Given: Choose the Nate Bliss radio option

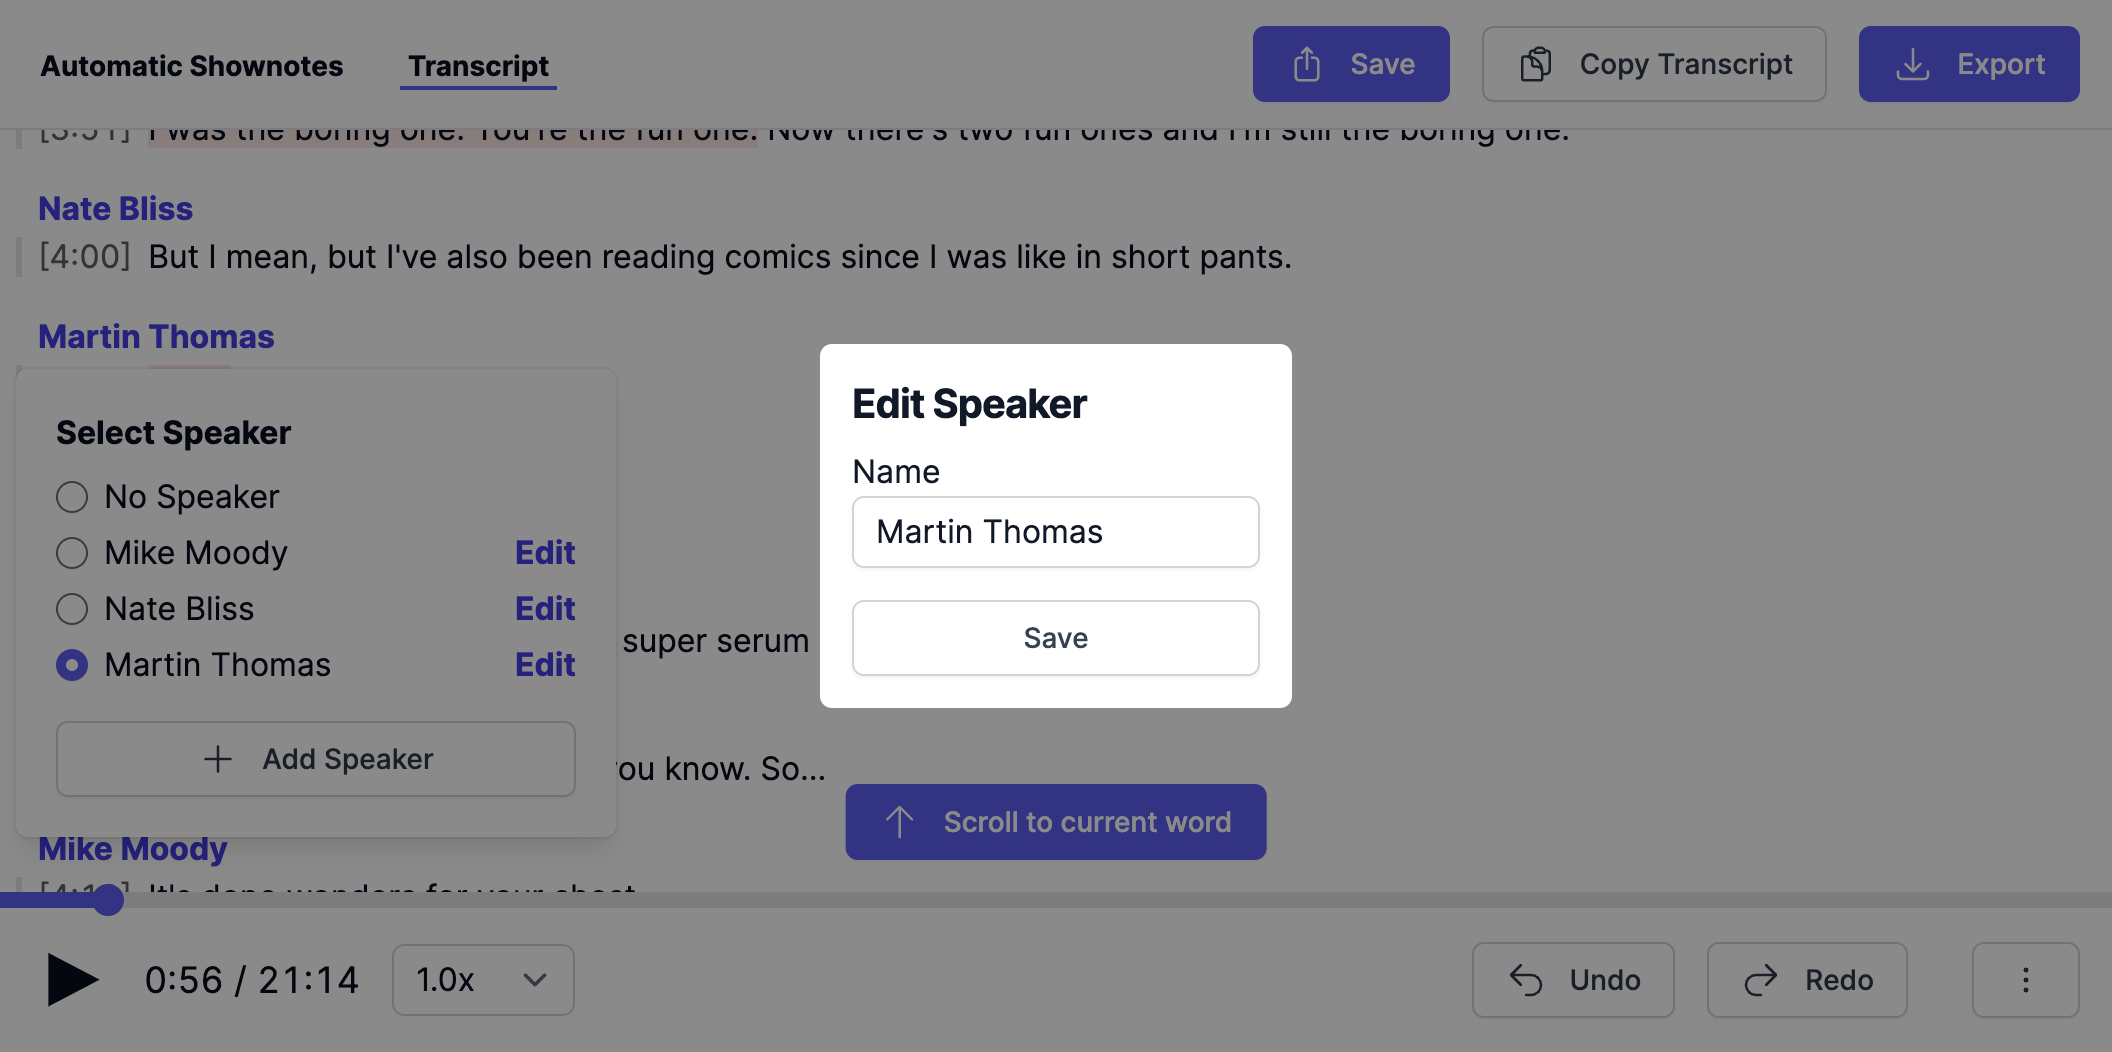Looking at the screenshot, I should point(72,609).
